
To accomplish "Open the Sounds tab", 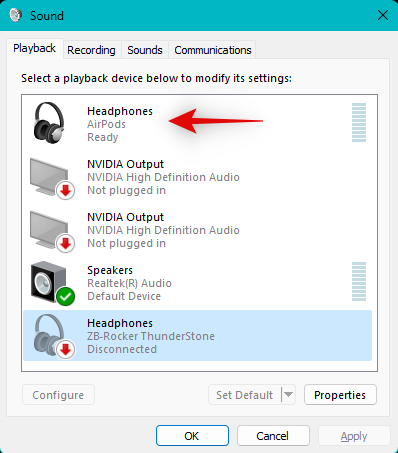I will click(145, 50).
